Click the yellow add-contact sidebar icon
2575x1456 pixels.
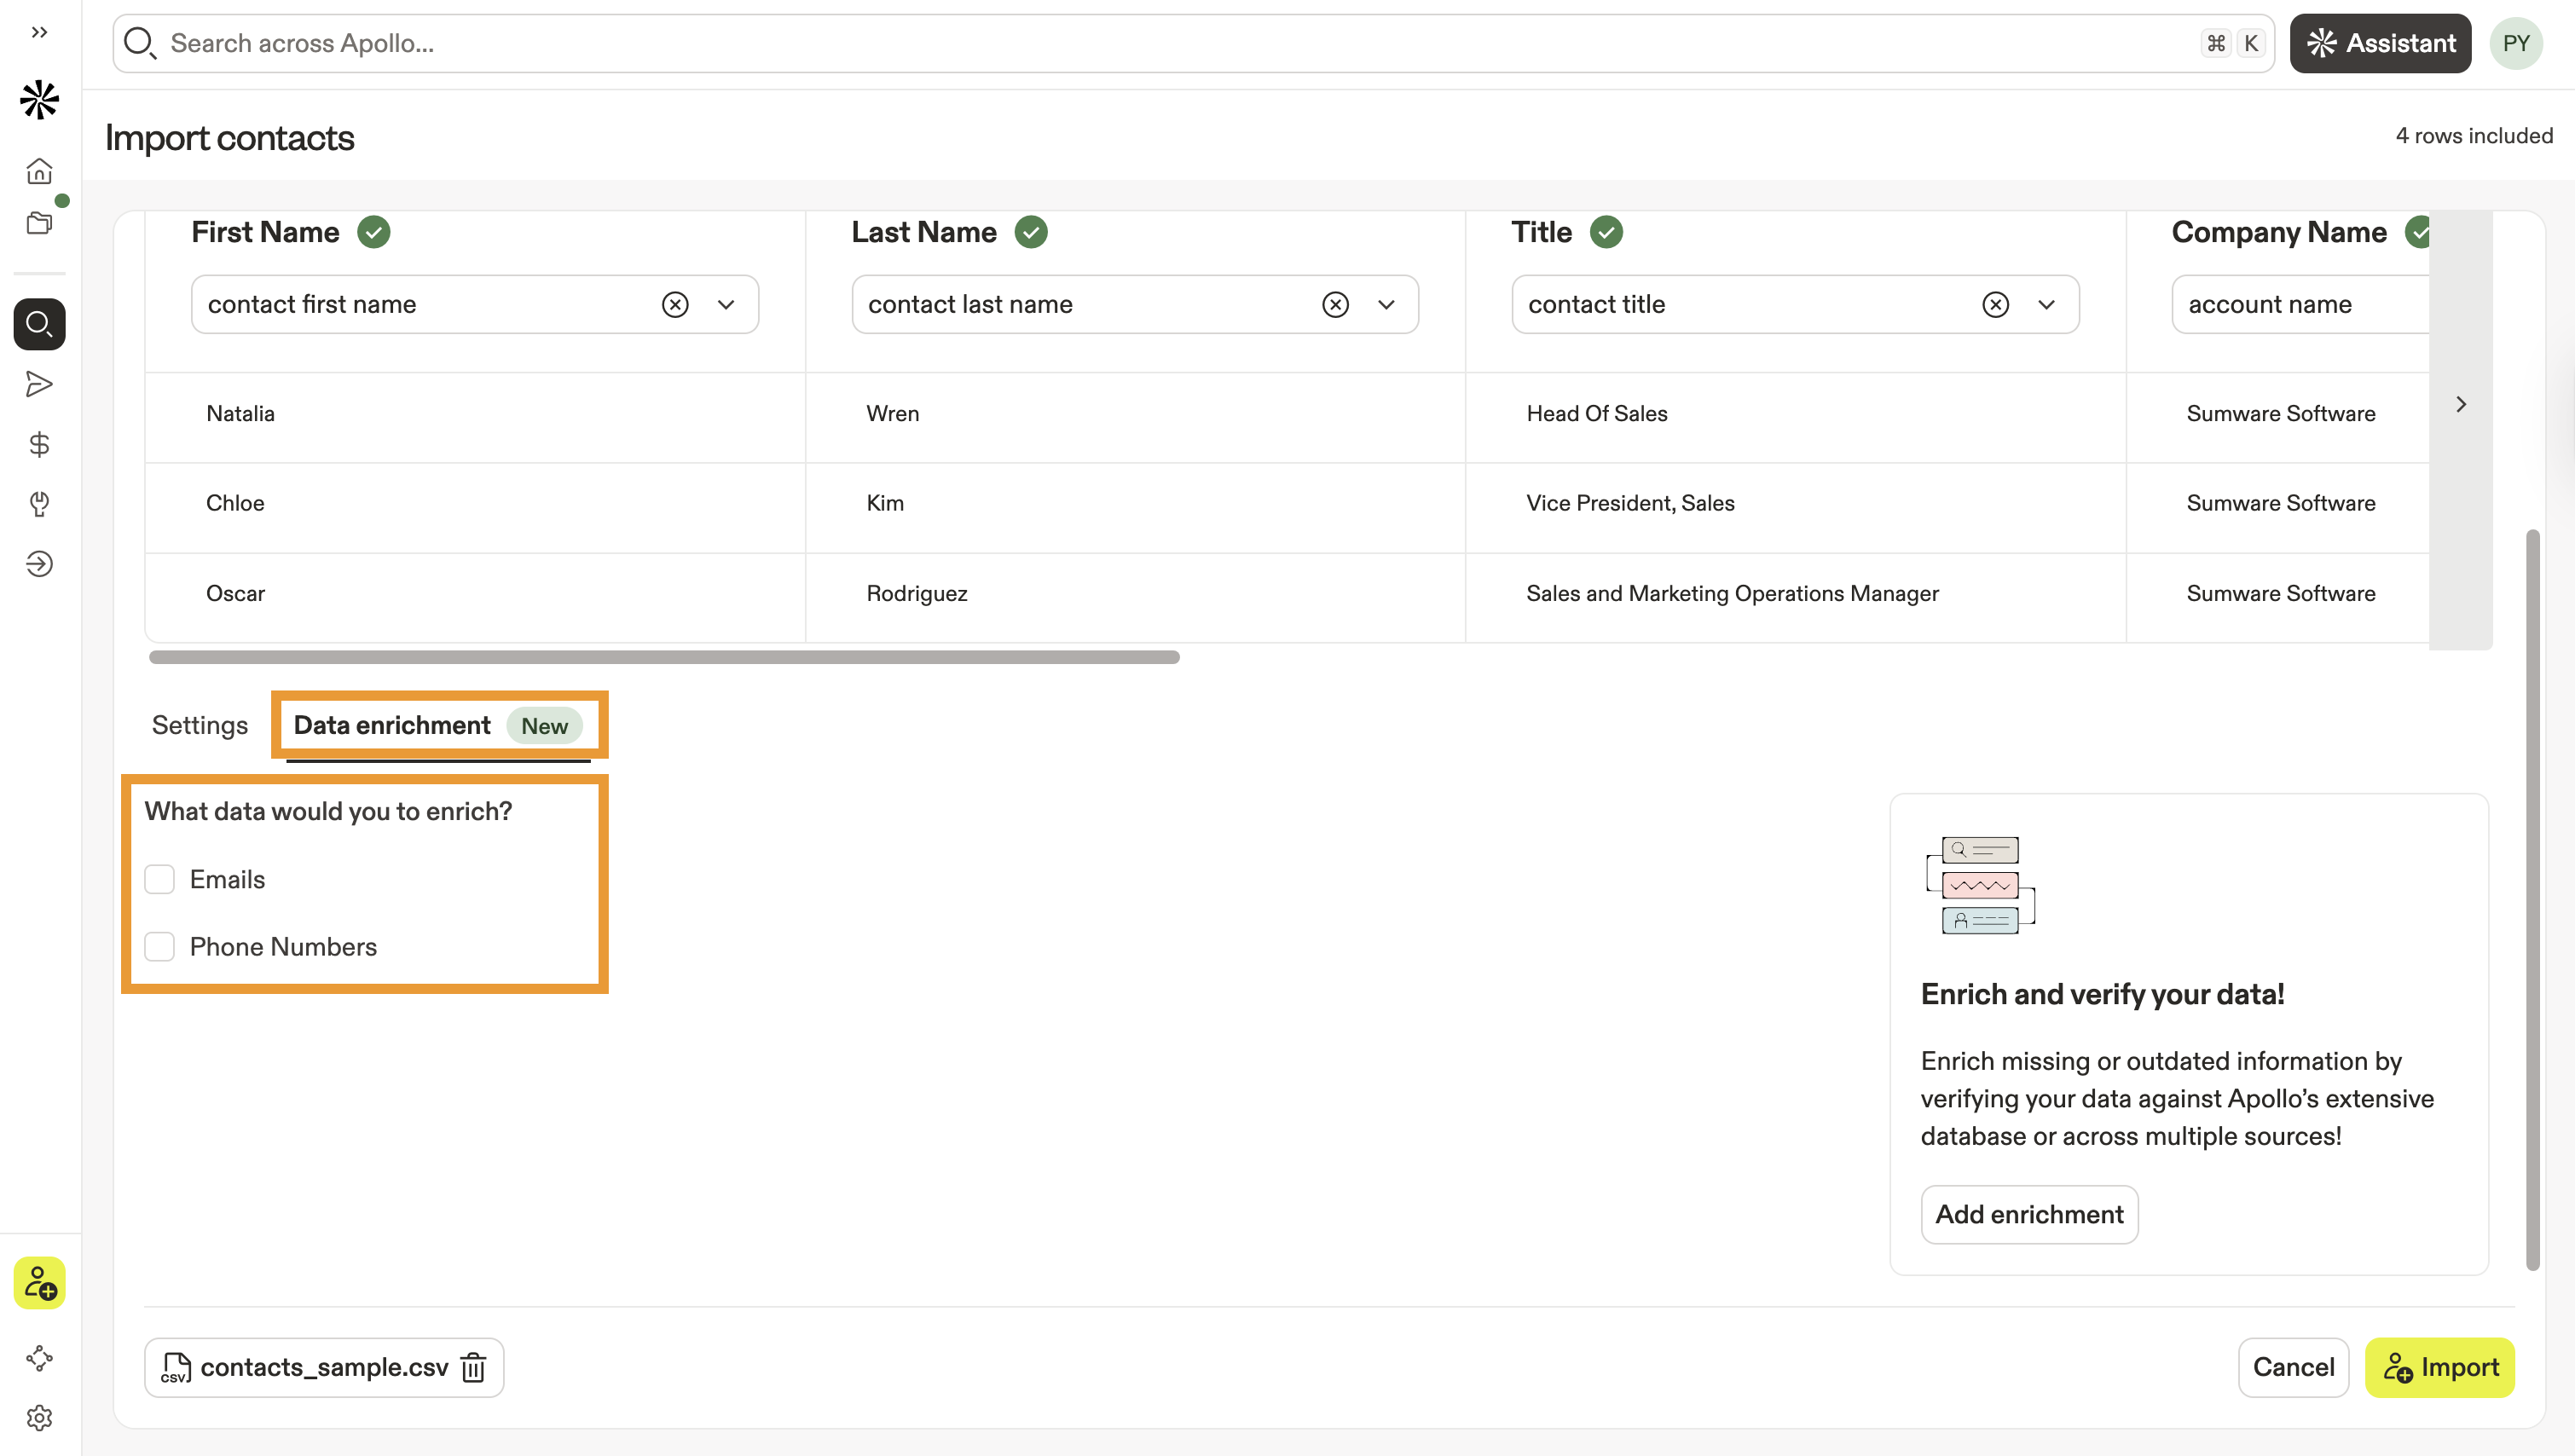point(39,1282)
